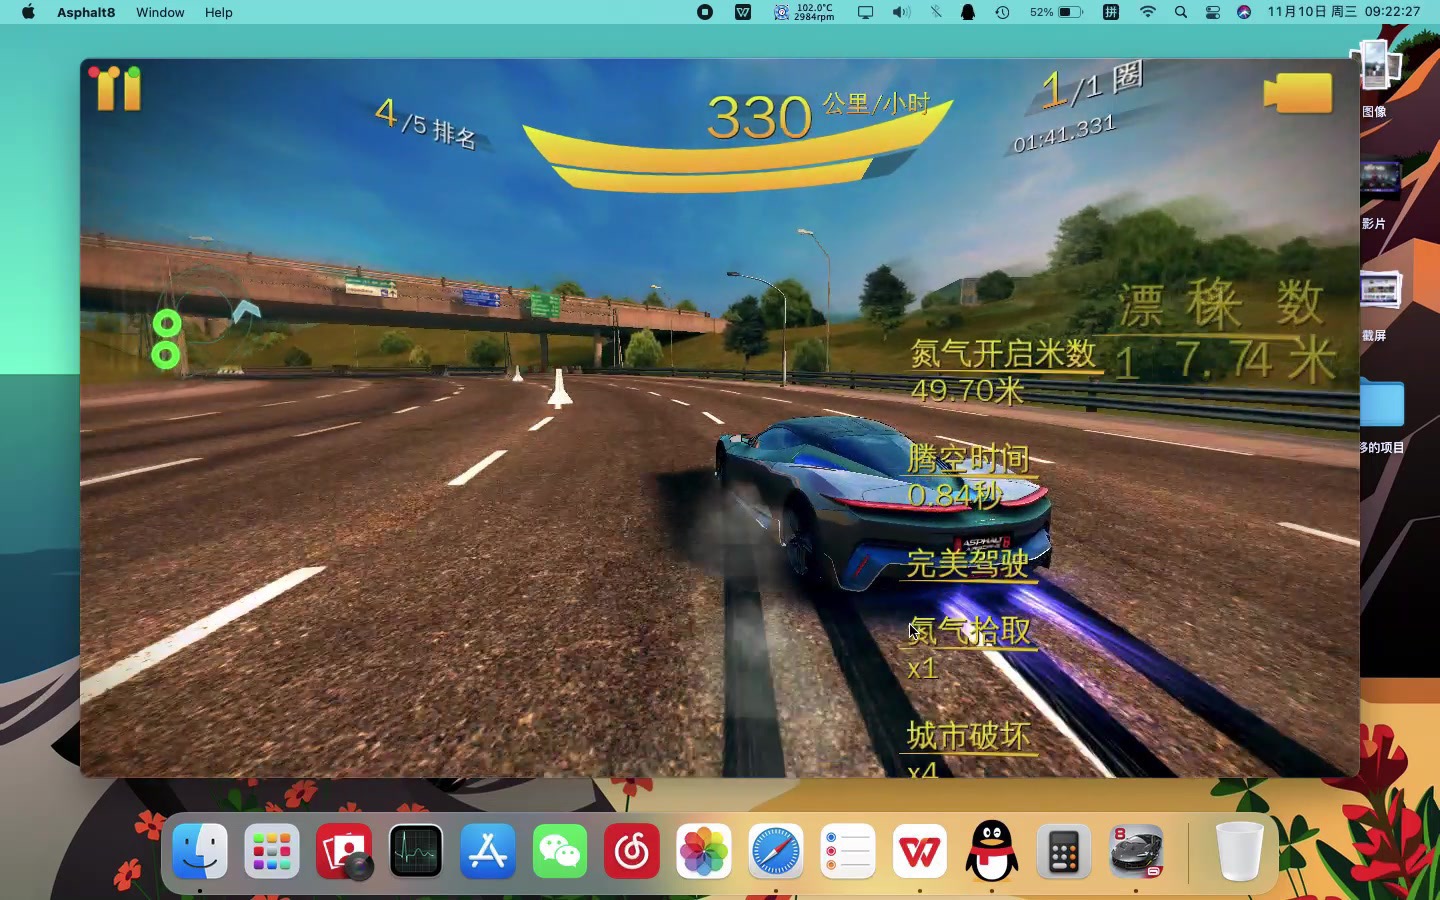Open WPS Office from the Dock
Image resolution: width=1440 pixels, height=900 pixels.
coord(920,852)
